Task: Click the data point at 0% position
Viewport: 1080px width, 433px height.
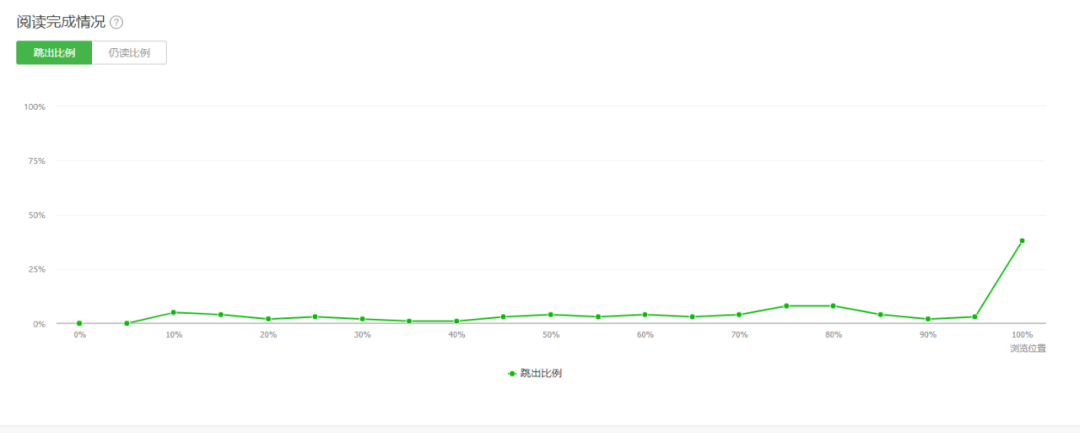Action: pos(79,324)
